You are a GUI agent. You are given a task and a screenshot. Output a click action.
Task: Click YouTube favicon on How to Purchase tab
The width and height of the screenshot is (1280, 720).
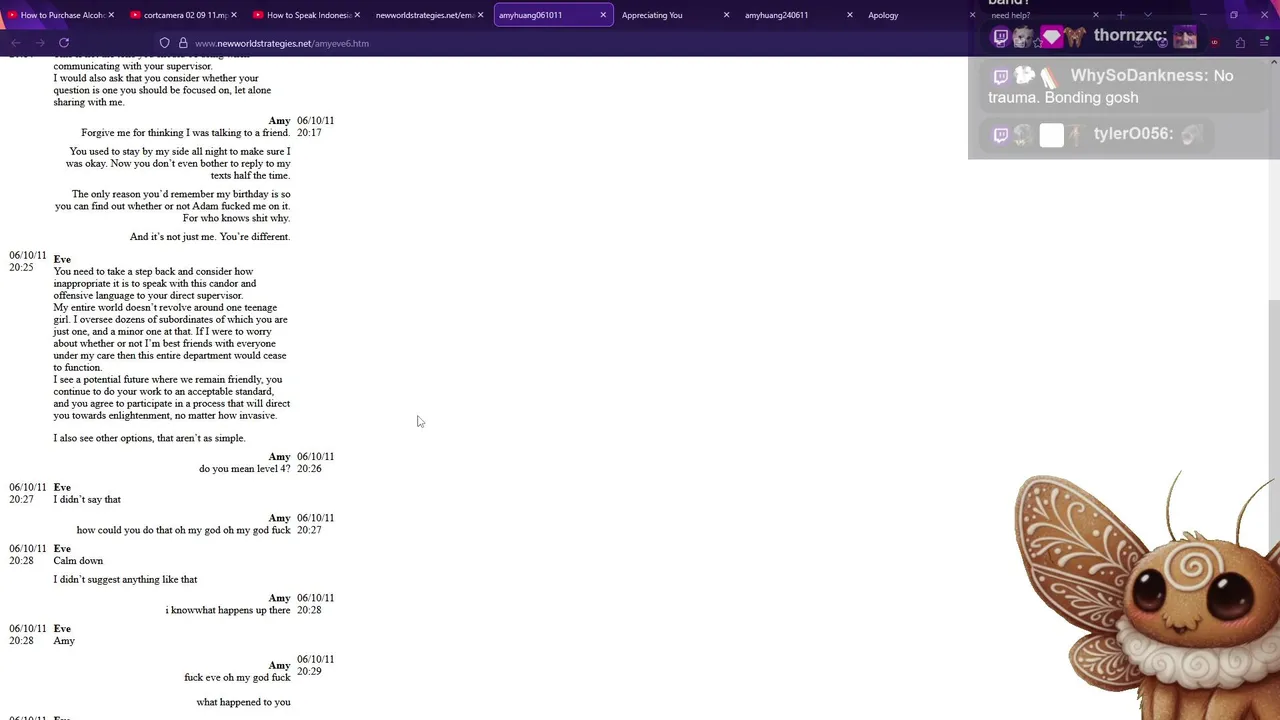(x=13, y=15)
